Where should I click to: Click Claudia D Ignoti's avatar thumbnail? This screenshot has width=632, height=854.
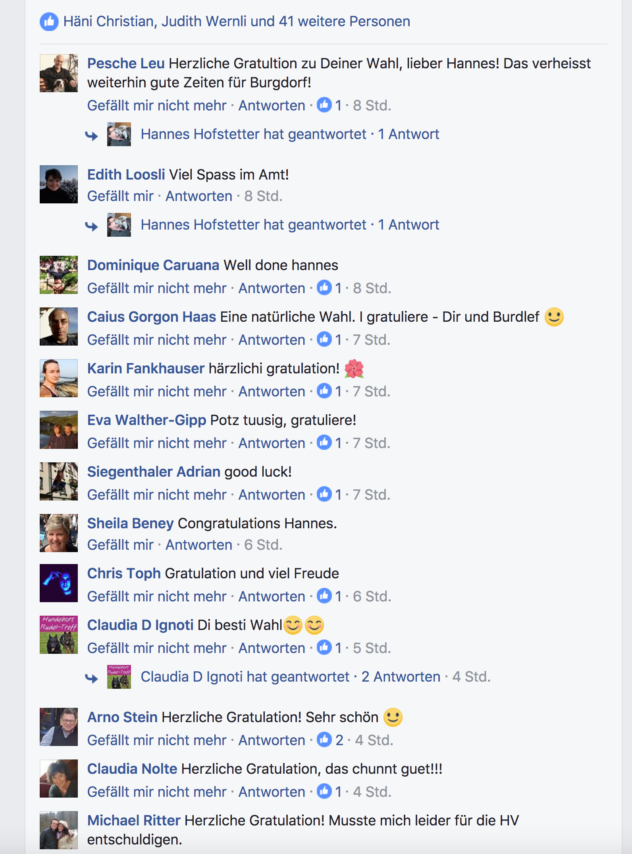coord(59,635)
